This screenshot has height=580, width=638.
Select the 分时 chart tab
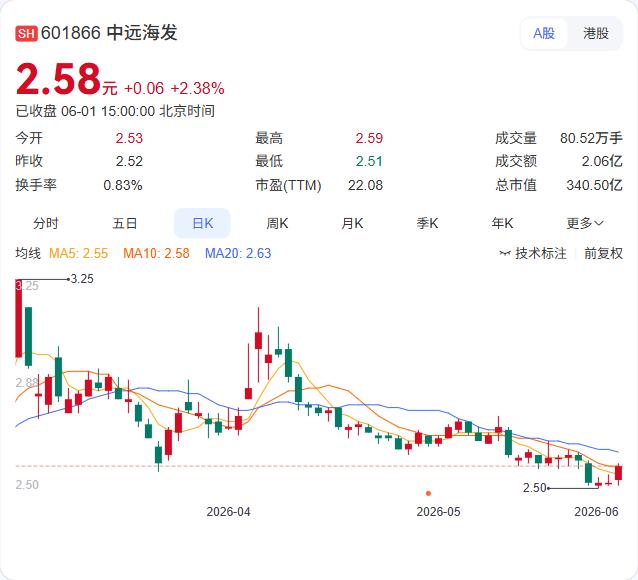46,223
